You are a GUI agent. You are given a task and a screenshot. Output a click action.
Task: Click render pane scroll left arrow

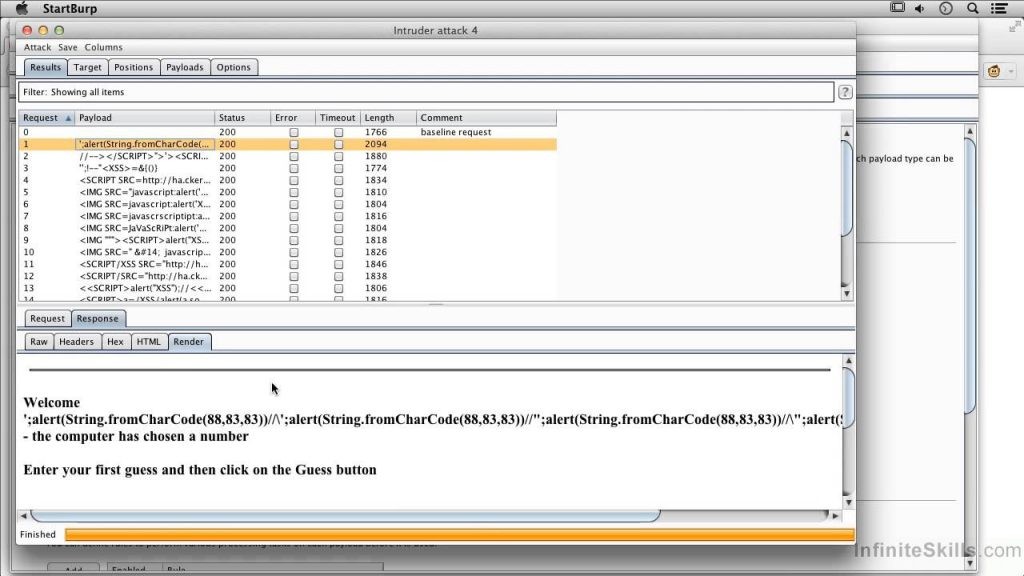pyautogui.click(x=24, y=516)
